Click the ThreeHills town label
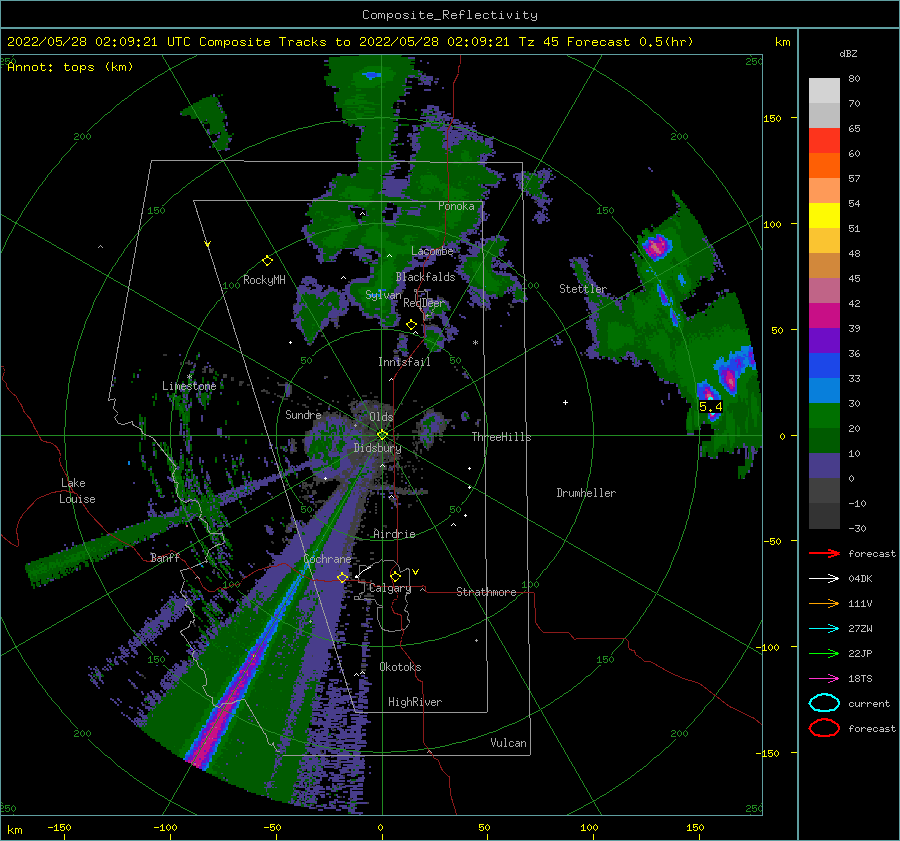Image resolution: width=900 pixels, height=841 pixels. click(501, 437)
